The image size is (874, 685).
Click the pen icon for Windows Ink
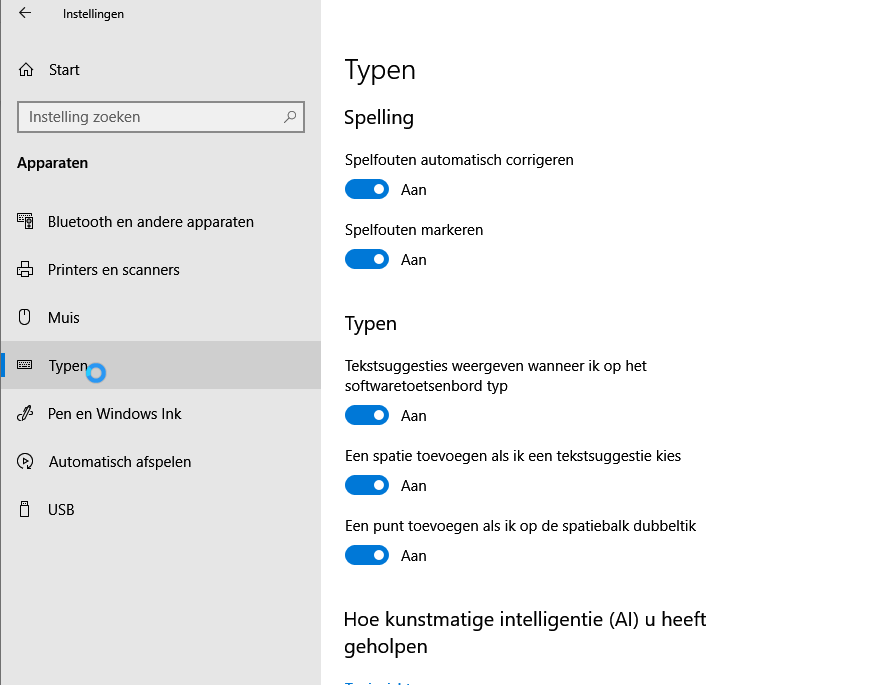pos(26,414)
